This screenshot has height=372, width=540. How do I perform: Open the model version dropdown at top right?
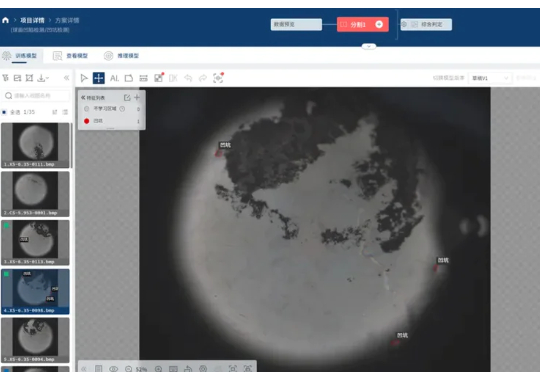point(490,78)
